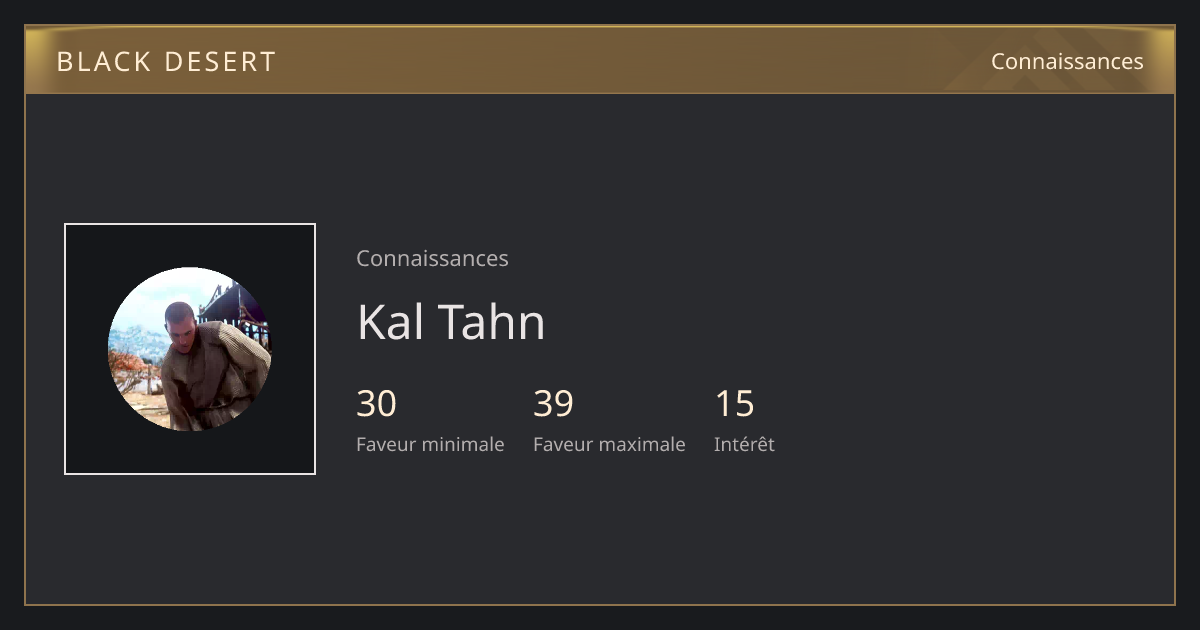Select the Faveur maximale label
The image size is (1200, 630).
pos(609,444)
